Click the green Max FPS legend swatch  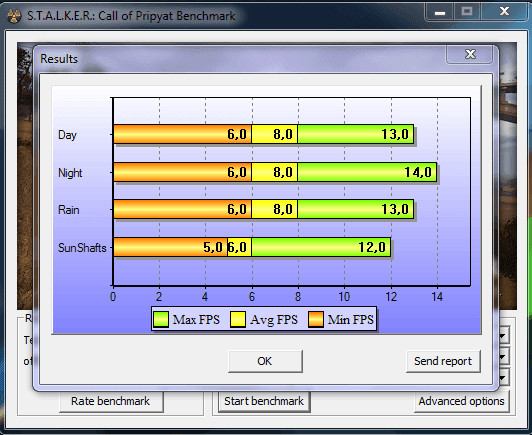pyautogui.click(x=160, y=319)
